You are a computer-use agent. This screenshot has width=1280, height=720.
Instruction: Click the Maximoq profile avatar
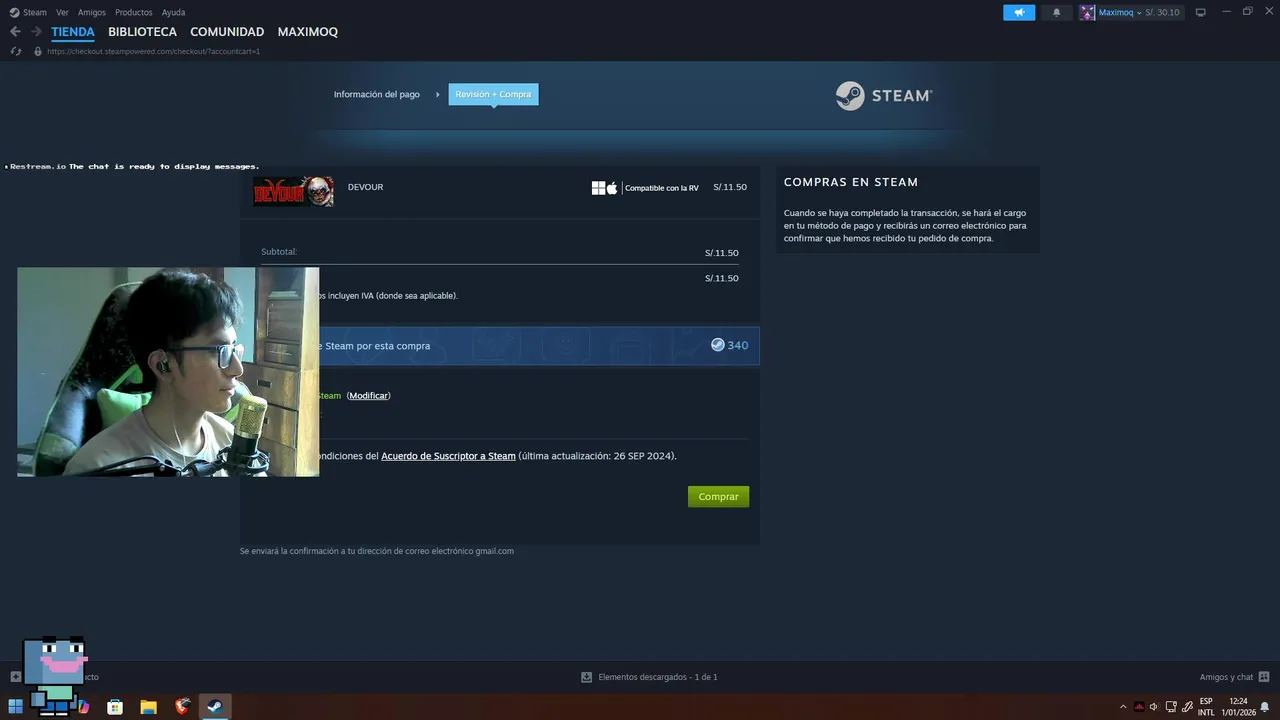(1087, 12)
